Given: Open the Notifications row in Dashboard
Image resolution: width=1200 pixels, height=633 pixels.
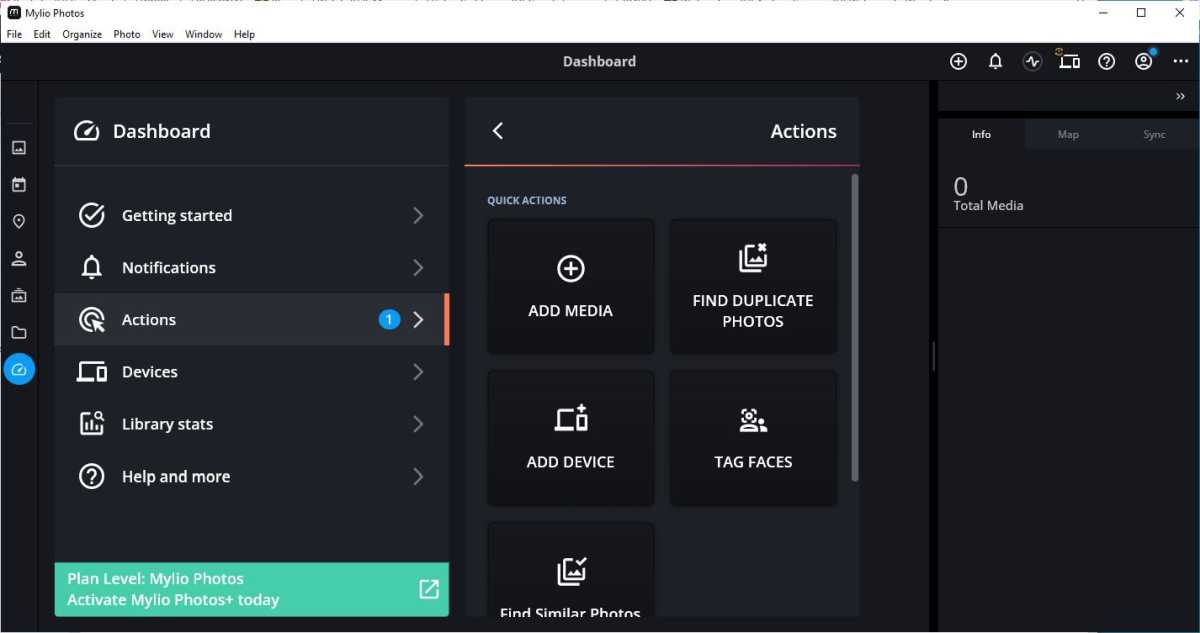Looking at the screenshot, I should point(251,267).
